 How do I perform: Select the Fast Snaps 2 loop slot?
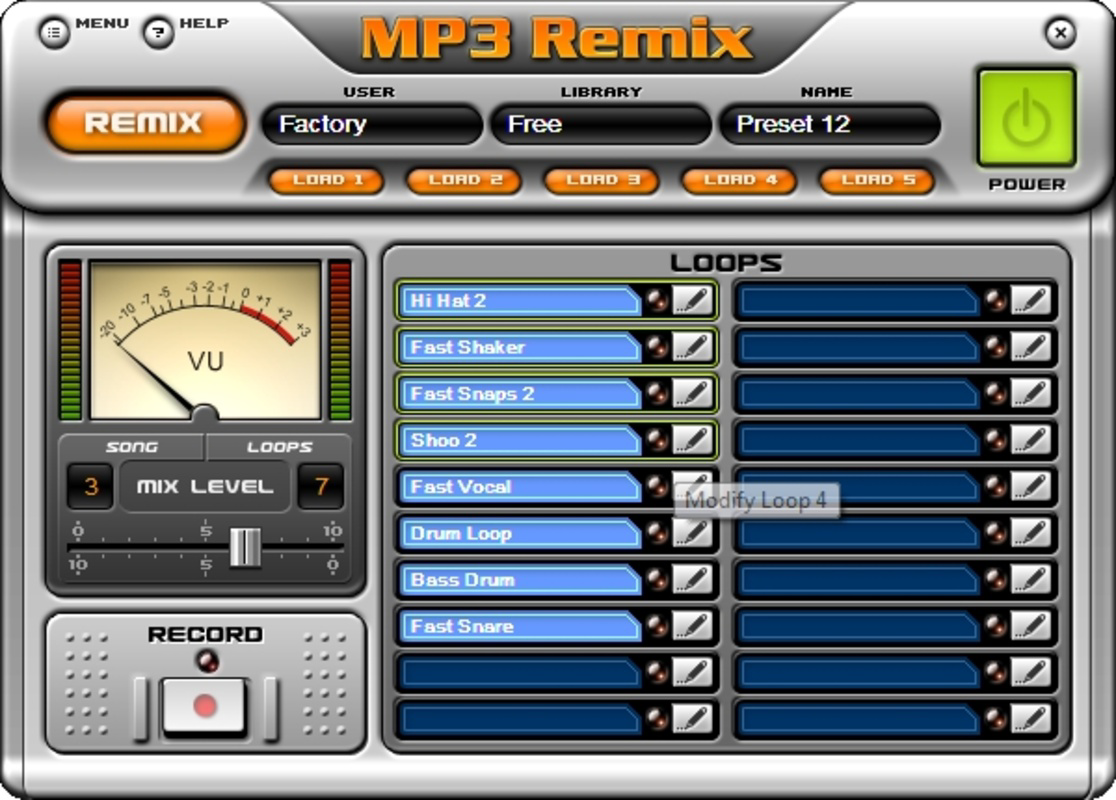click(x=520, y=394)
